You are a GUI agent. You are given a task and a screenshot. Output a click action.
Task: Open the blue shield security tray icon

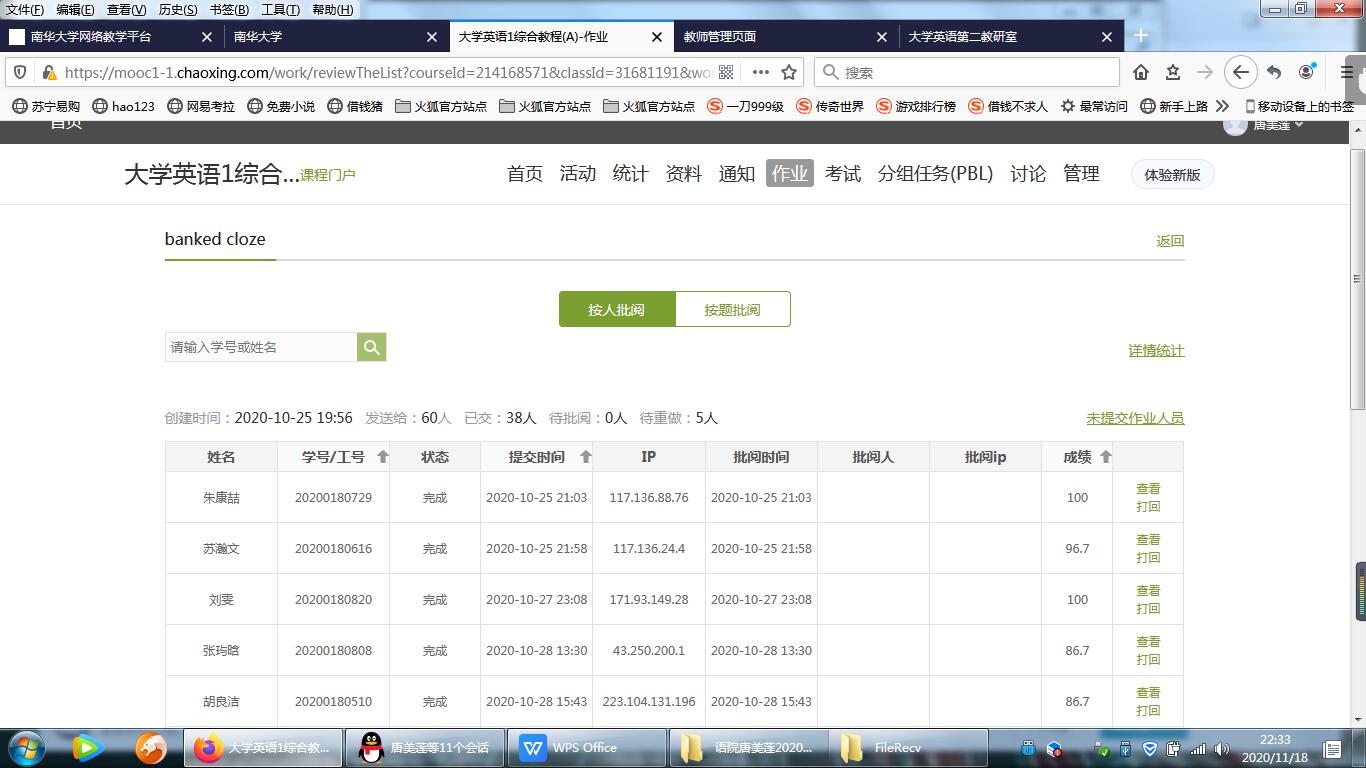[1150, 749]
